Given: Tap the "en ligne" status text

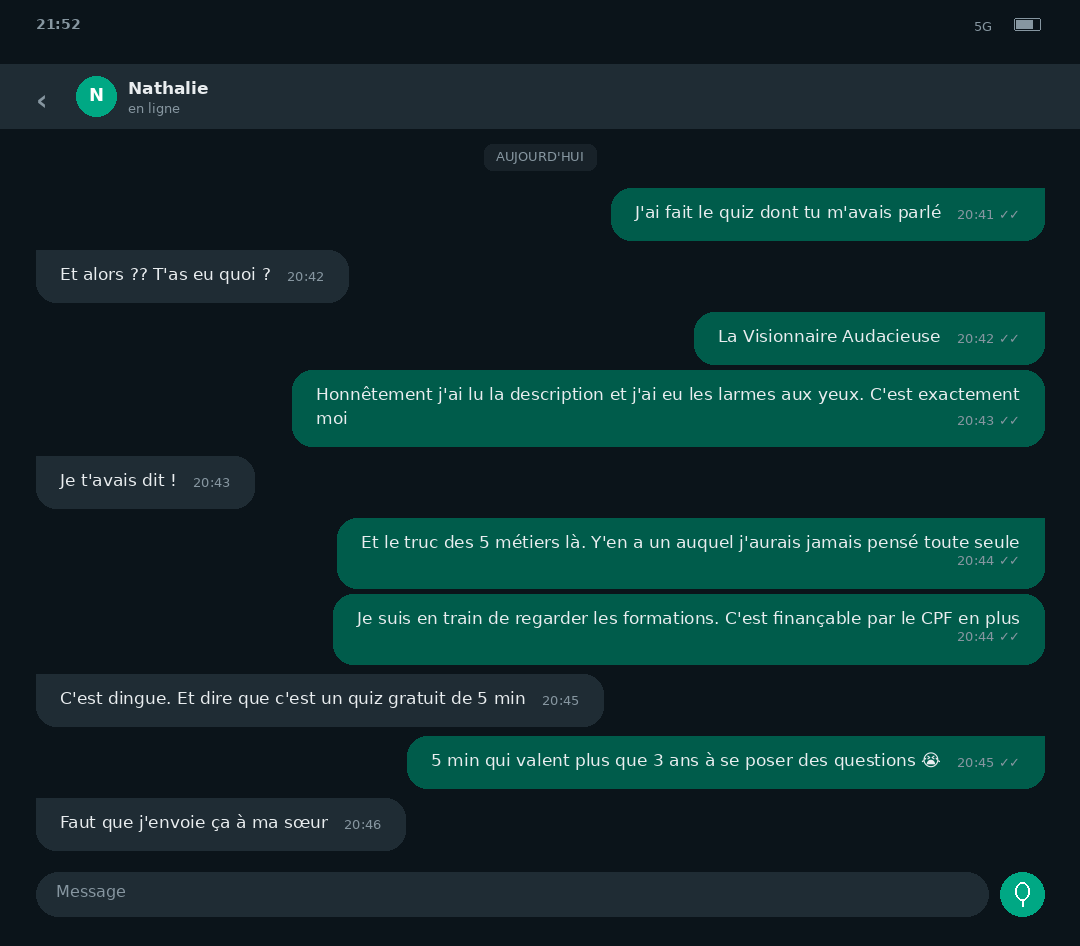Looking at the screenshot, I should pos(154,108).
